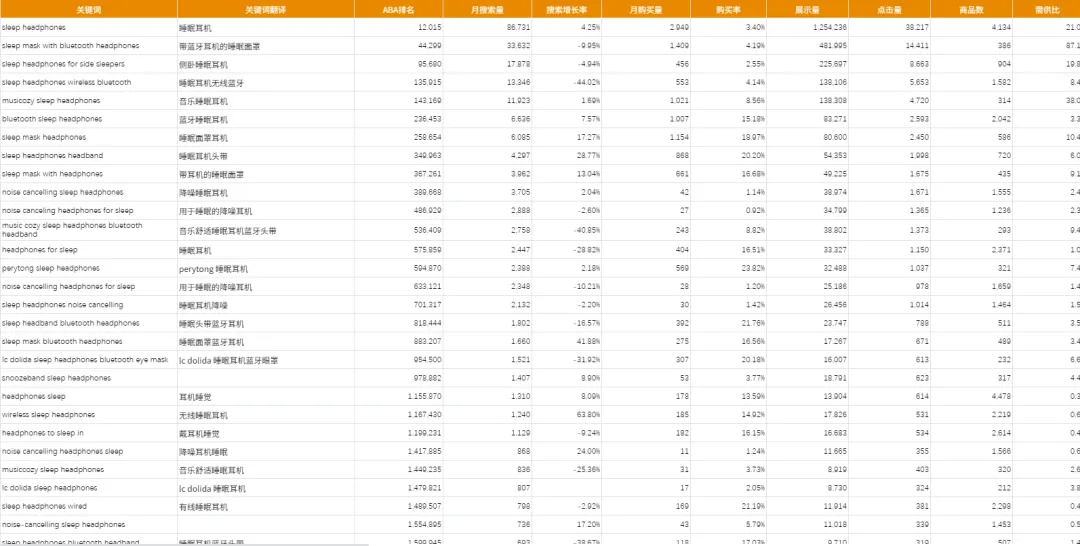Select the 'sleep mask with bluetooth headphones' keyword cell
Viewport: 1080px width, 546px height.
pos(71,46)
